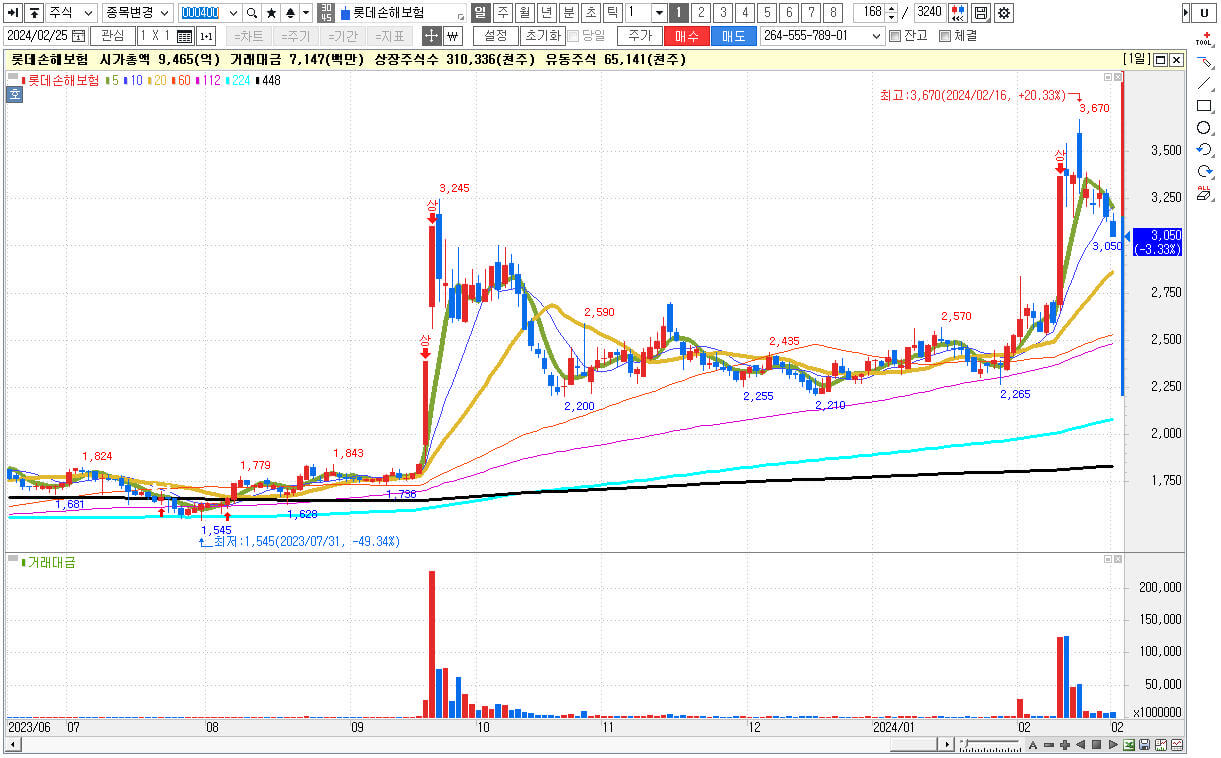Click the red 매수 buy button

[687, 36]
